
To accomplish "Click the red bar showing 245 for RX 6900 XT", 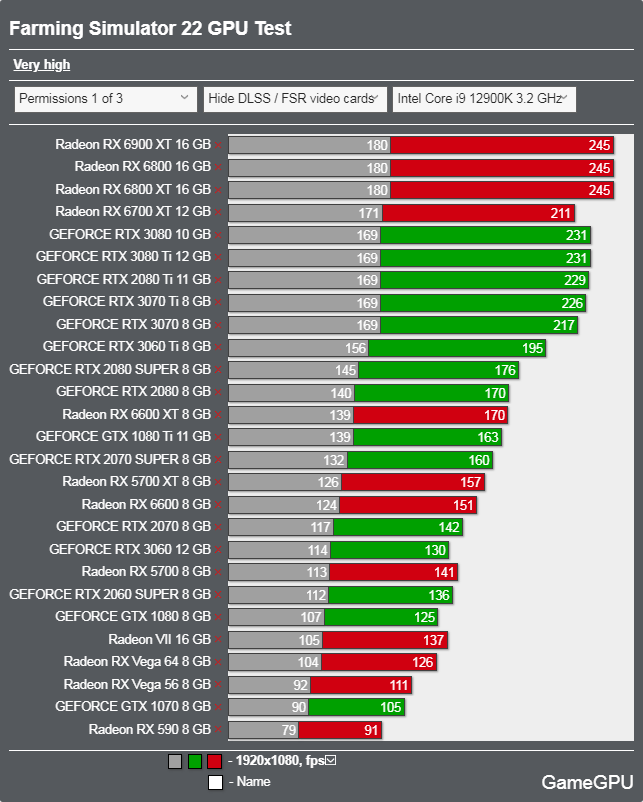I will click(502, 145).
